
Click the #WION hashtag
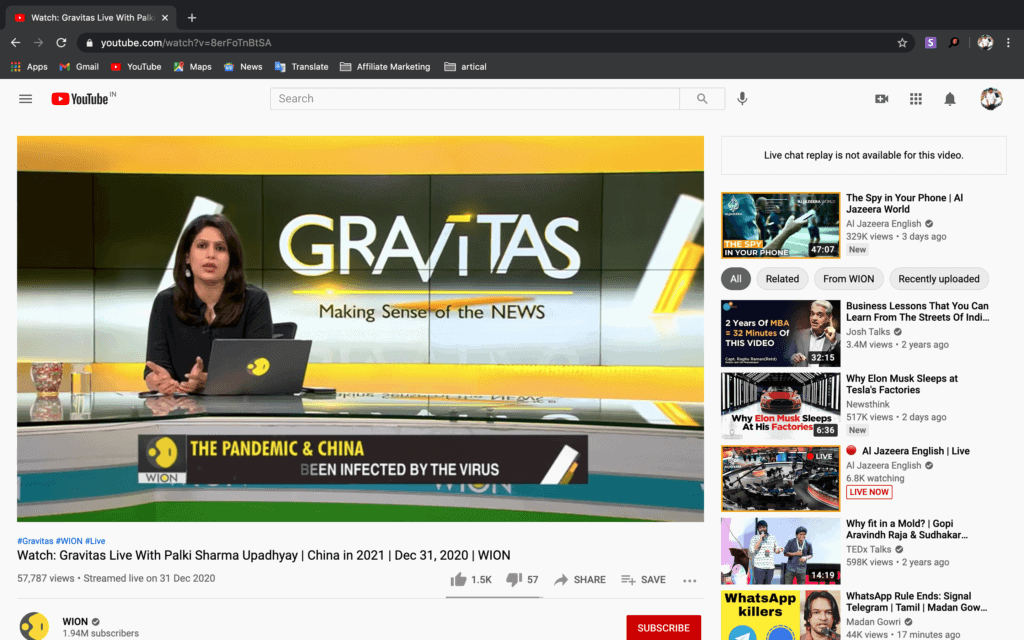tap(69, 541)
